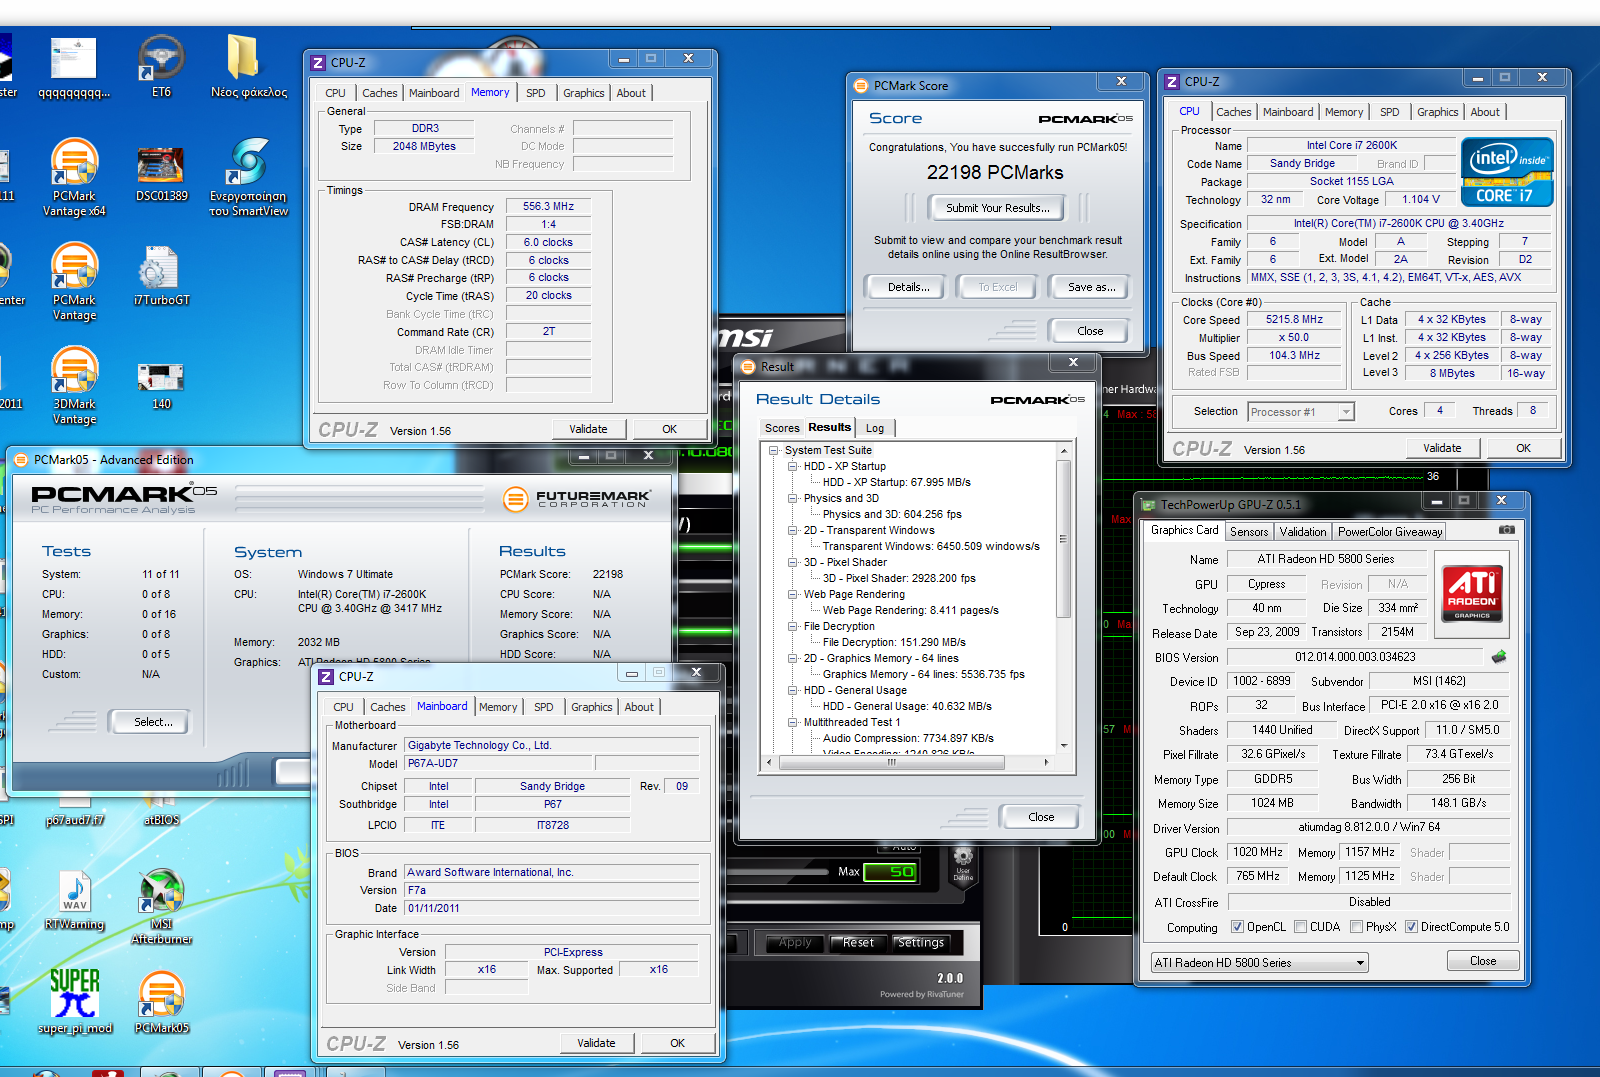
Task: Launch the SmartView activation shortcut icon
Action: click(248, 178)
